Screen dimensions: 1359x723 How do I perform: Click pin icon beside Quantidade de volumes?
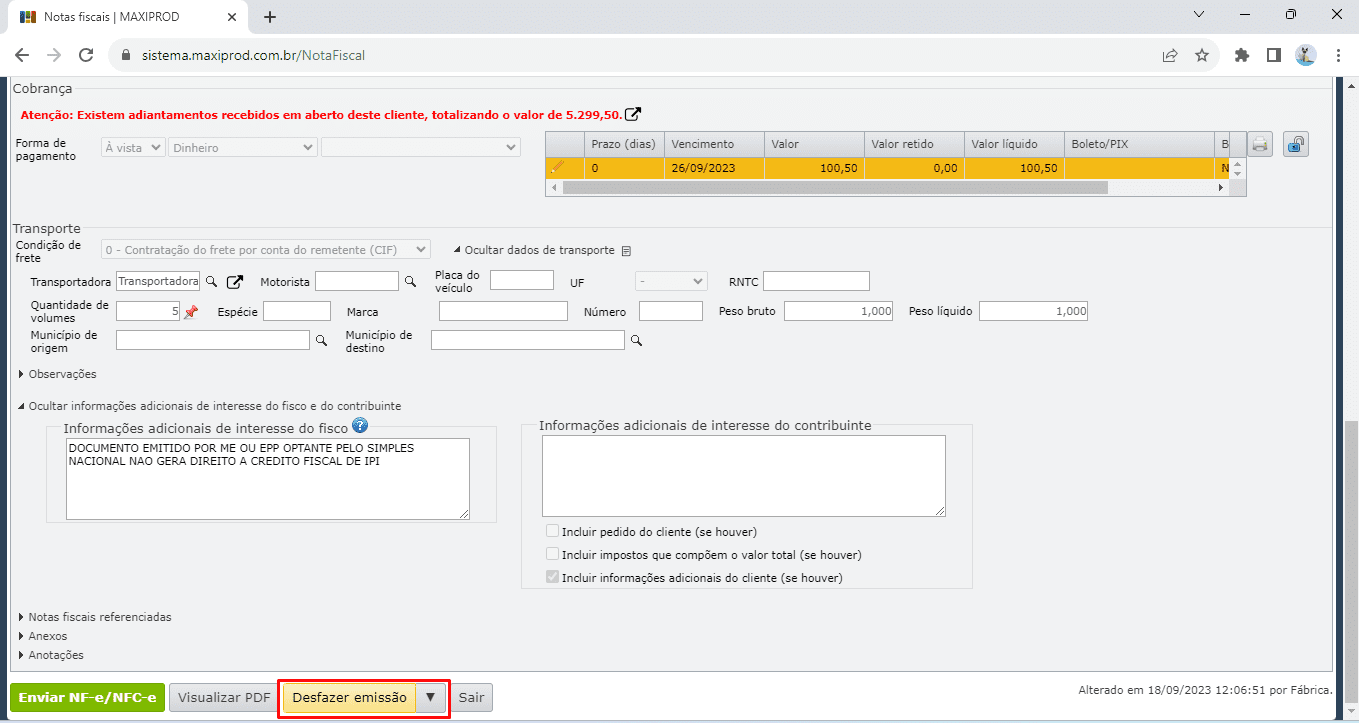click(x=191, y=312)
